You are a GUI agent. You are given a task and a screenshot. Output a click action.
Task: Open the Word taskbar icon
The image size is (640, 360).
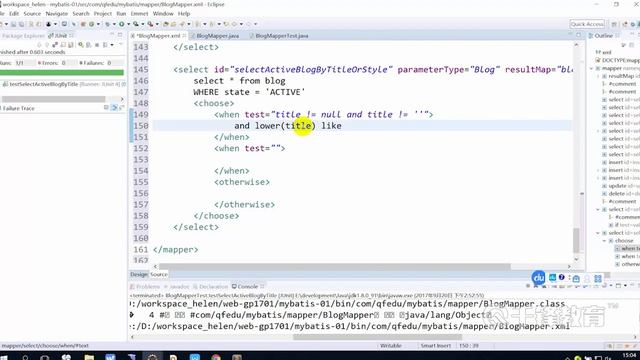click(x=110, y=357)
